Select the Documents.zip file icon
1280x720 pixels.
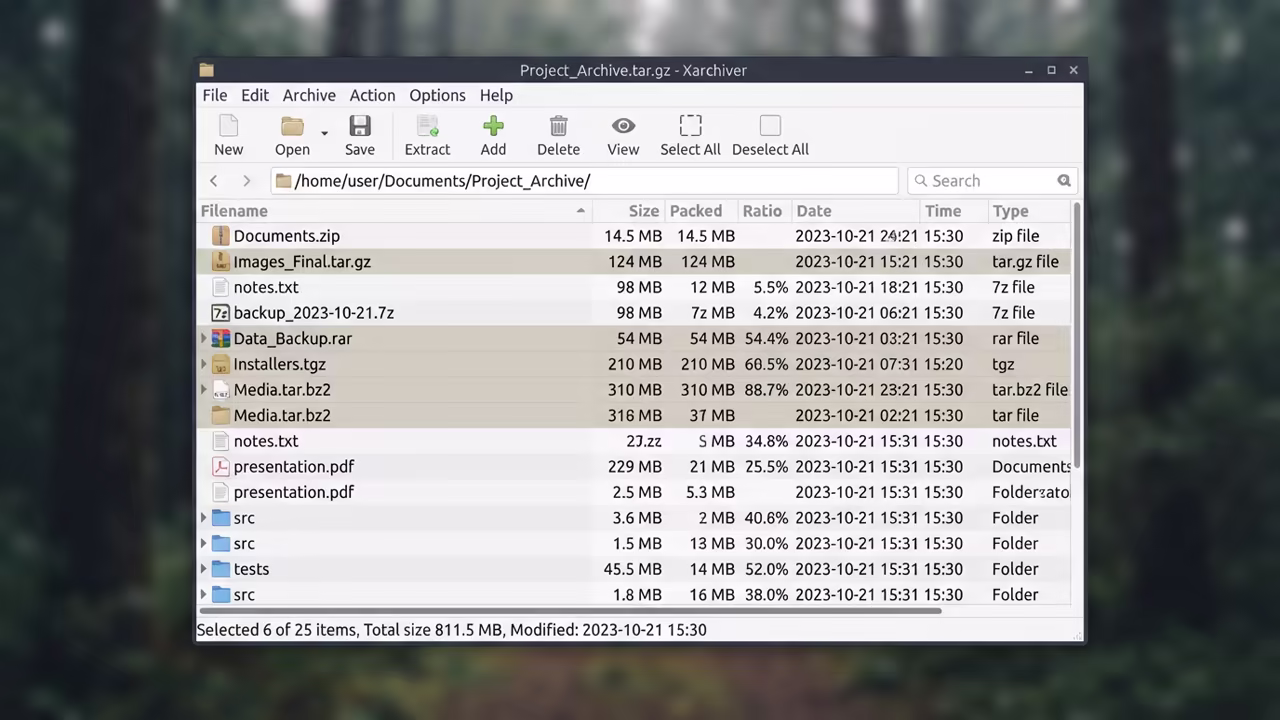pos(221,236)
